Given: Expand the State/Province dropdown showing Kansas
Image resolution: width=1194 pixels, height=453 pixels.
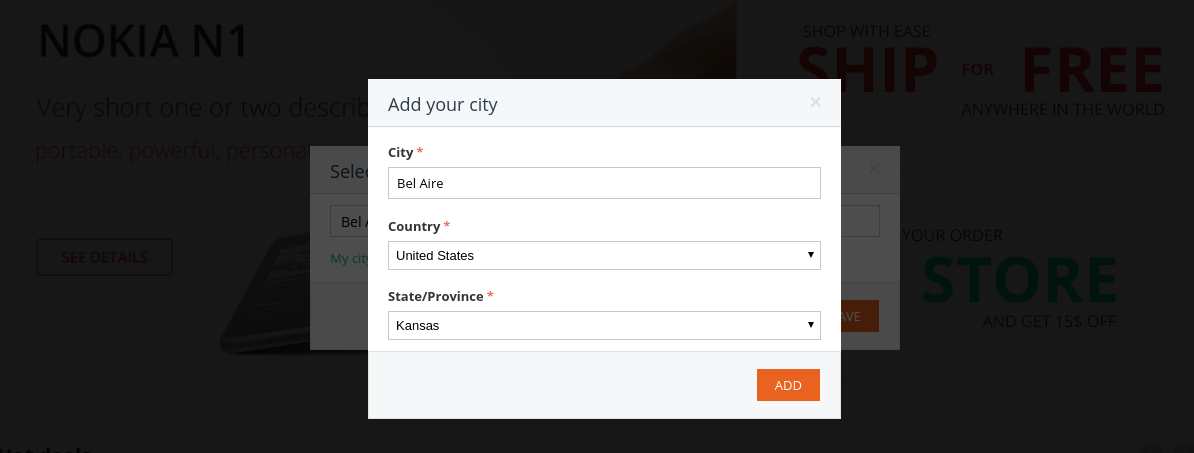Looking at the screenshot, I should click(x=603, y=325).
